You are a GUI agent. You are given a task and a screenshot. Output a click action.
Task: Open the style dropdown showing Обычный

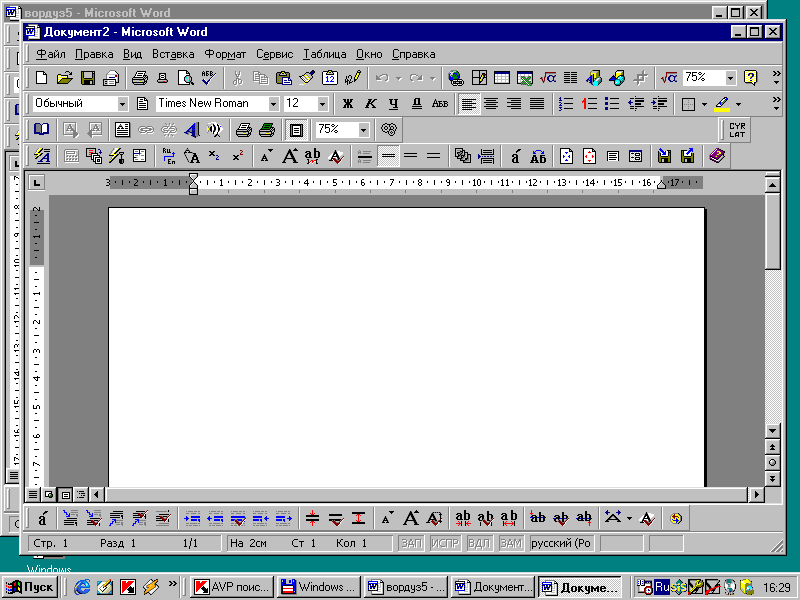pos(122,104)
